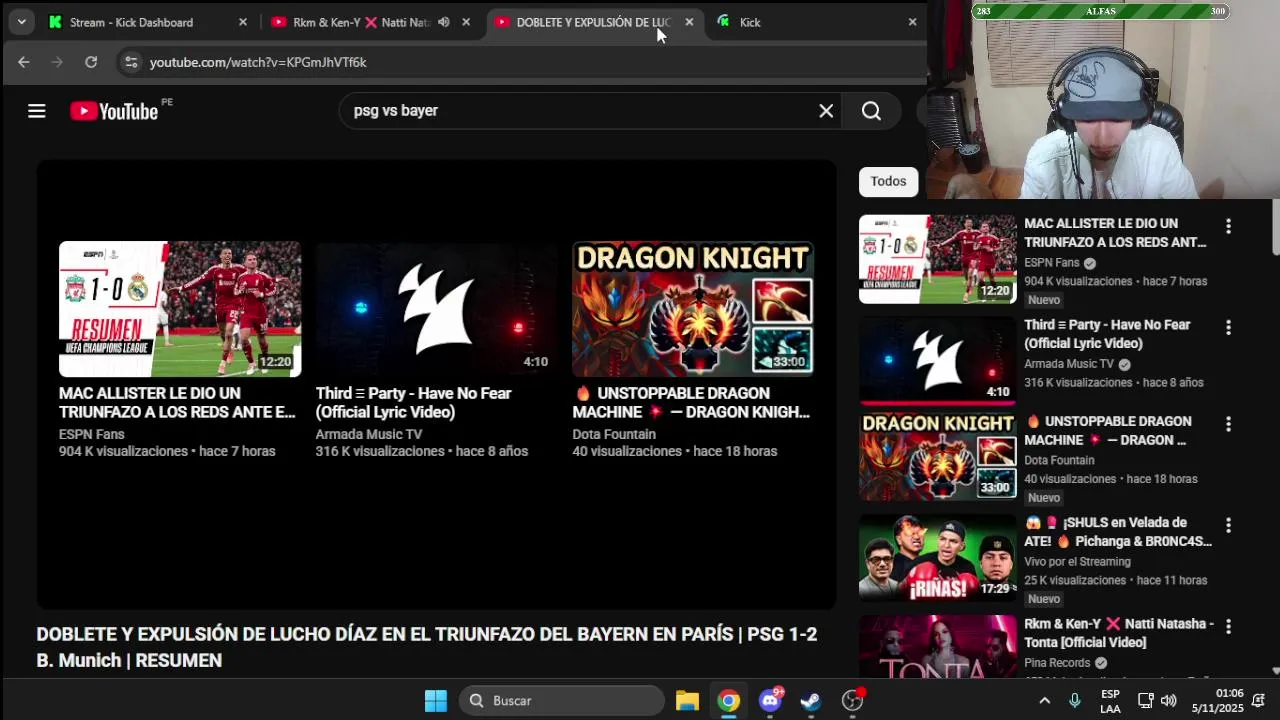Image resolution: width=1280 pixels, height=720 pixels.
Task: Open the volume speaker tray icon
Action: pyautogui.click(x=1168, y=701)
